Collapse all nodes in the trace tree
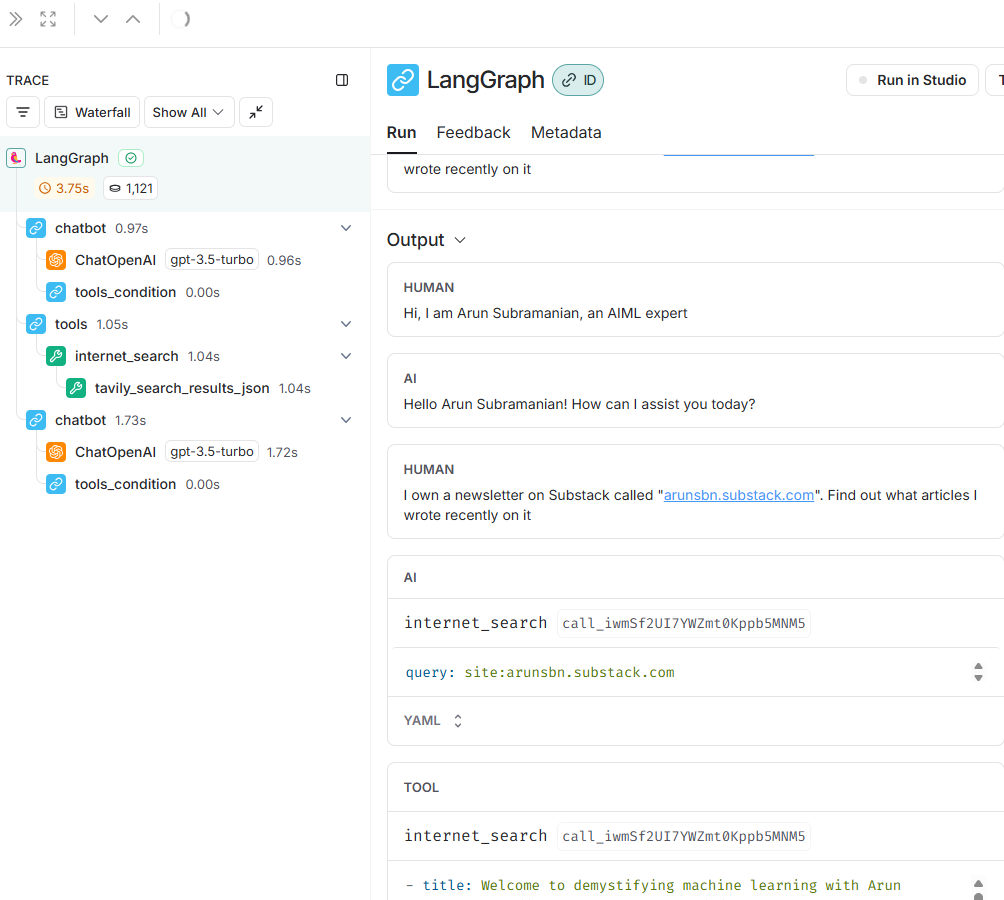This screenshot has width=1004, height=900. (x=255, y=112)
